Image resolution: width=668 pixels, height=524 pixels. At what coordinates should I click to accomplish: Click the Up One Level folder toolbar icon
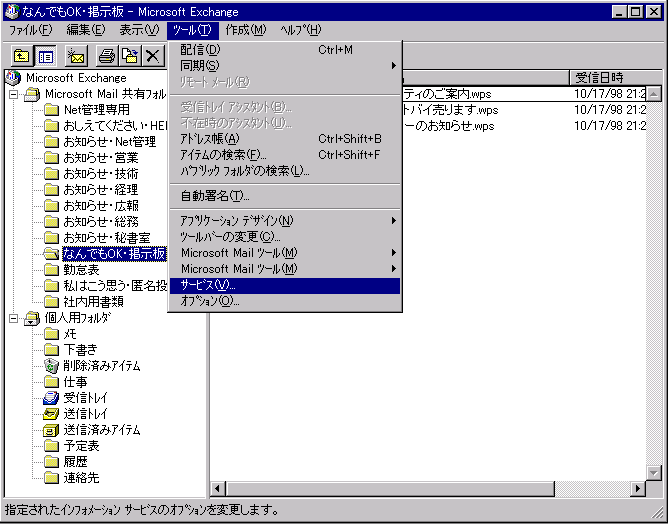click(20, 56)
